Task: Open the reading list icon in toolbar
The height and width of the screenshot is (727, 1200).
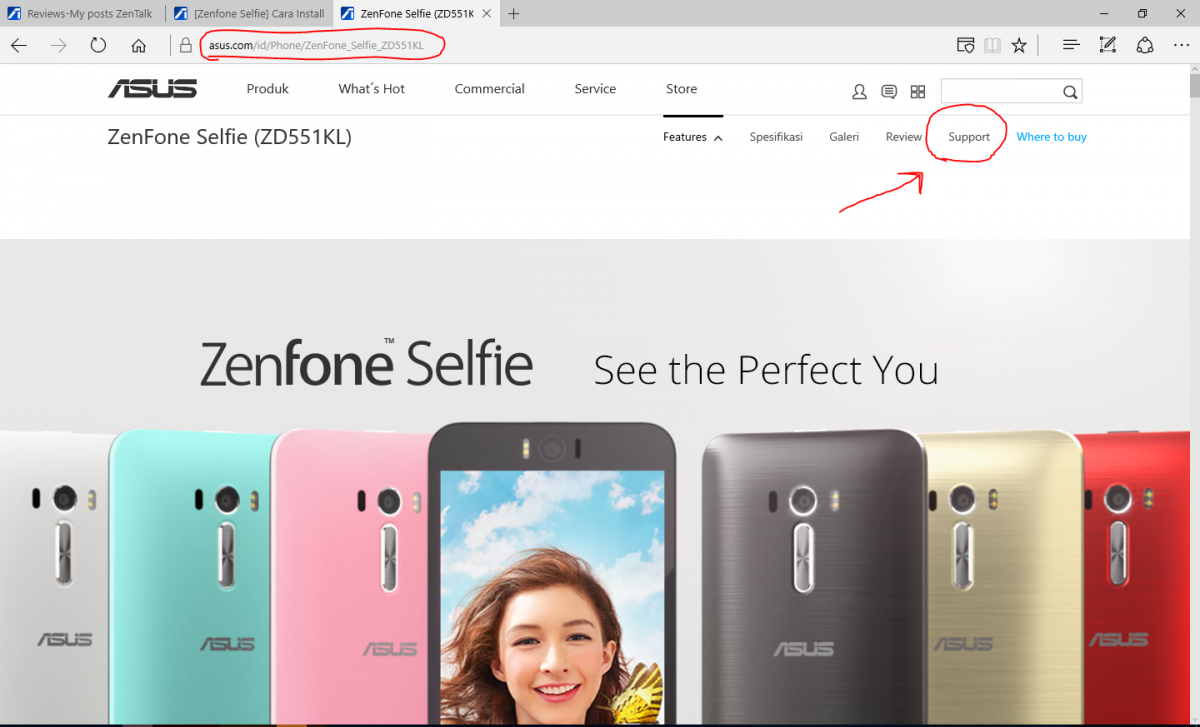Action: pyautogui.click(x=965, y=45)
